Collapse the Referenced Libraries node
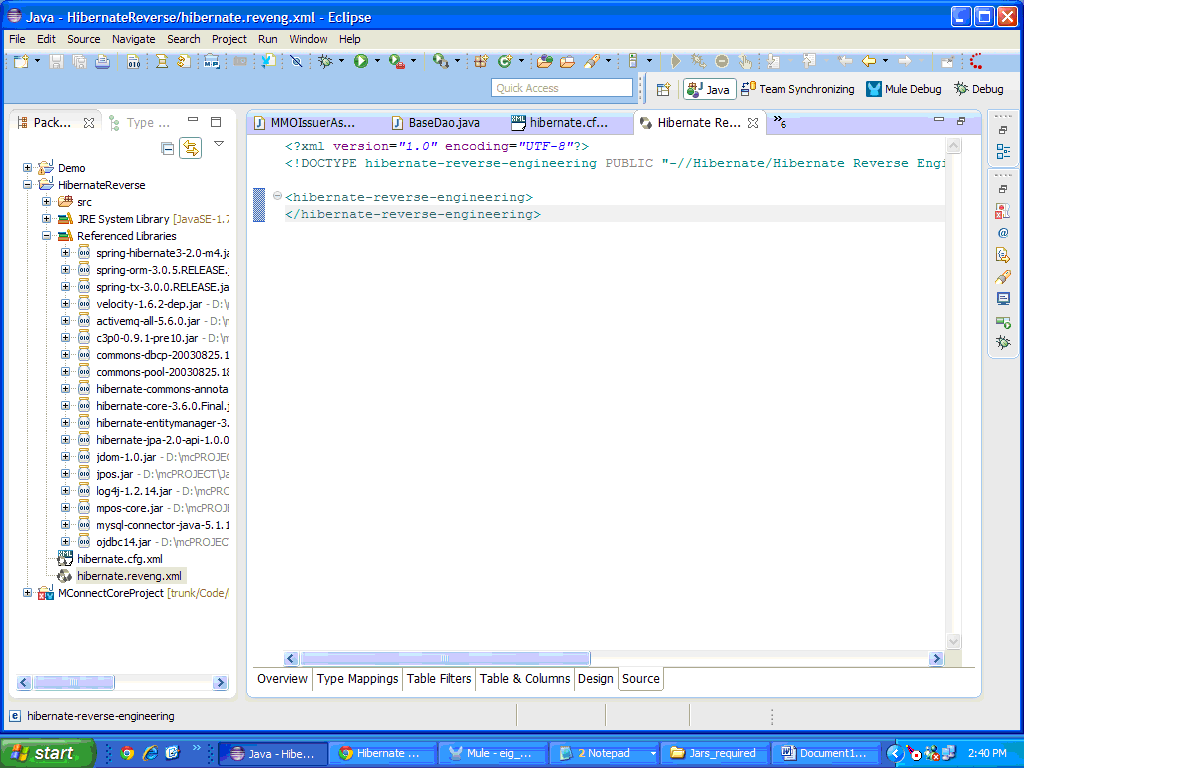Screen dimensions: 1199x768 (x=47, y=236)
